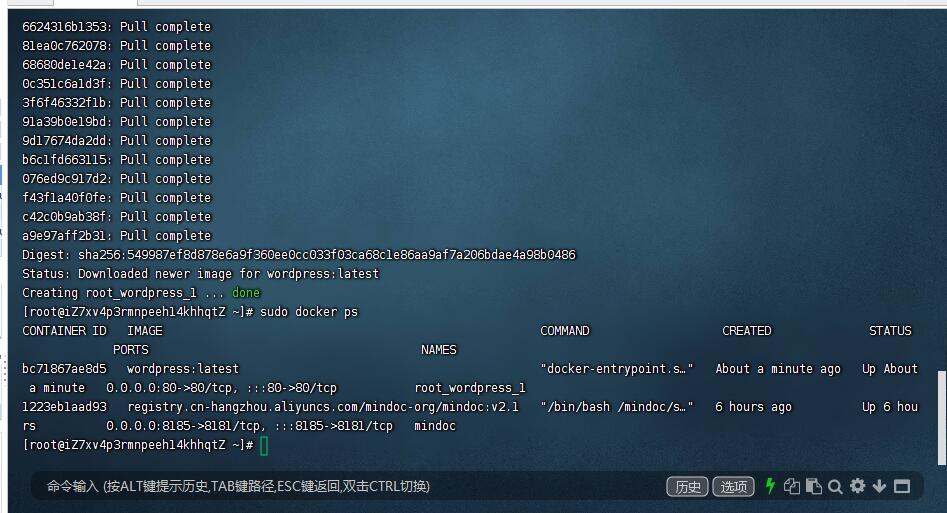947x513 pixels.
Task: Click layer line 91a39b0e19bd Pull complete
Action: 117,121
